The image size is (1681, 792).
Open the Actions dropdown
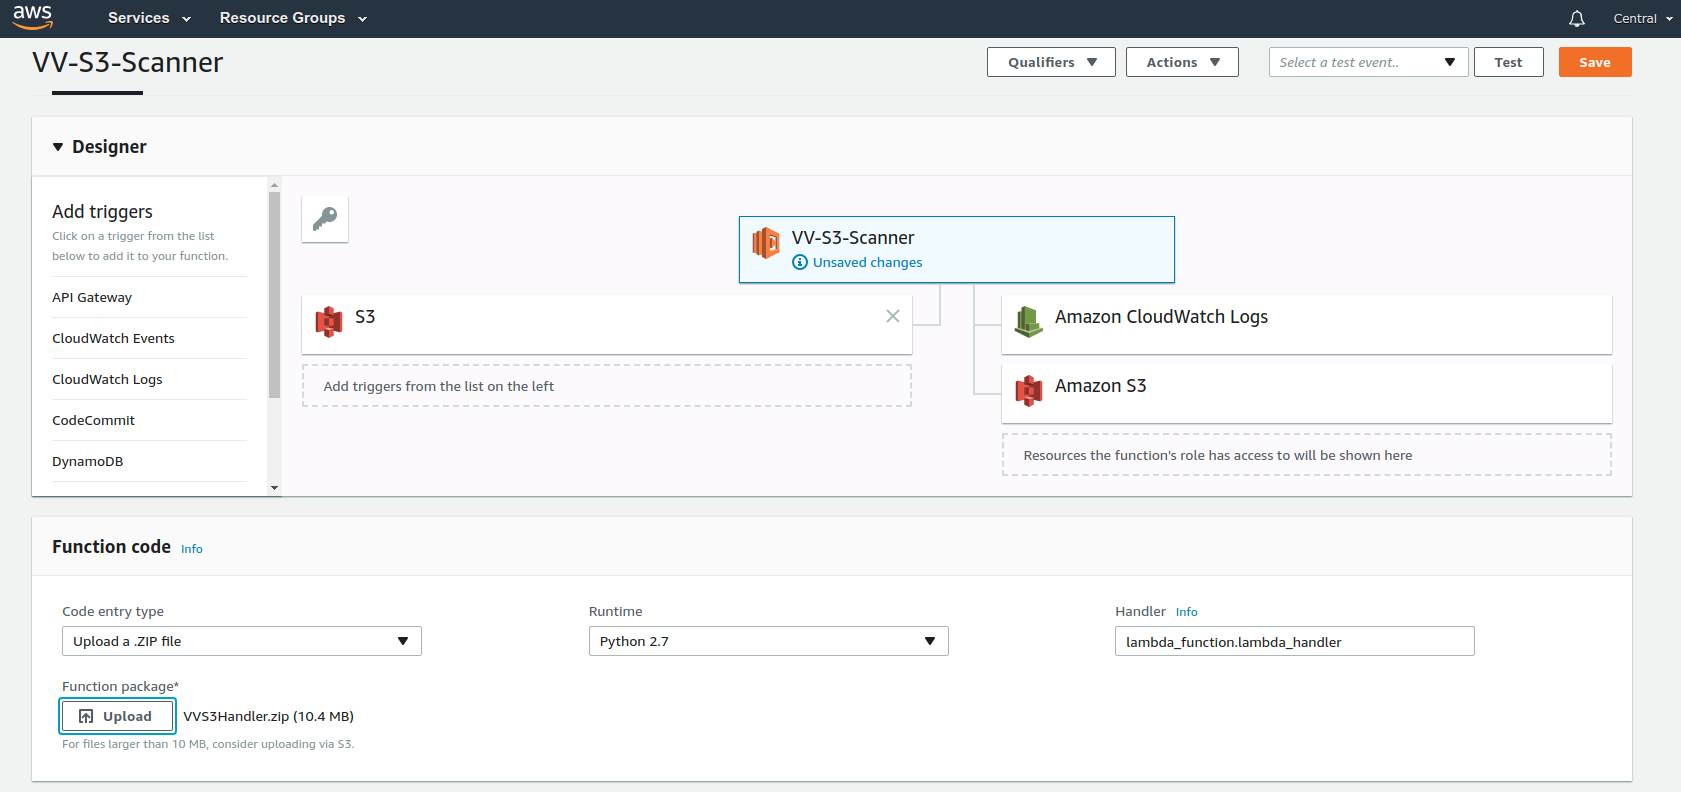[x=1181, y=62]
